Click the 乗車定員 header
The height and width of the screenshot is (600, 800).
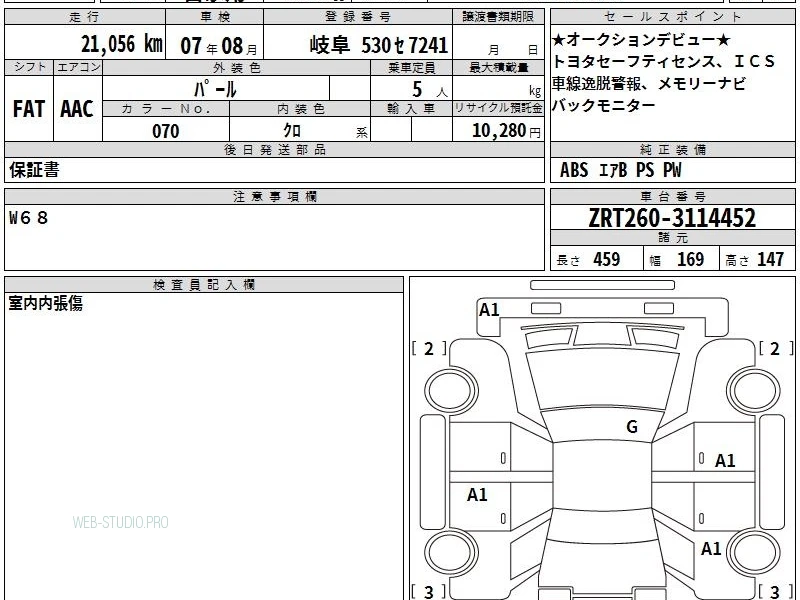[x=411, y=68]
